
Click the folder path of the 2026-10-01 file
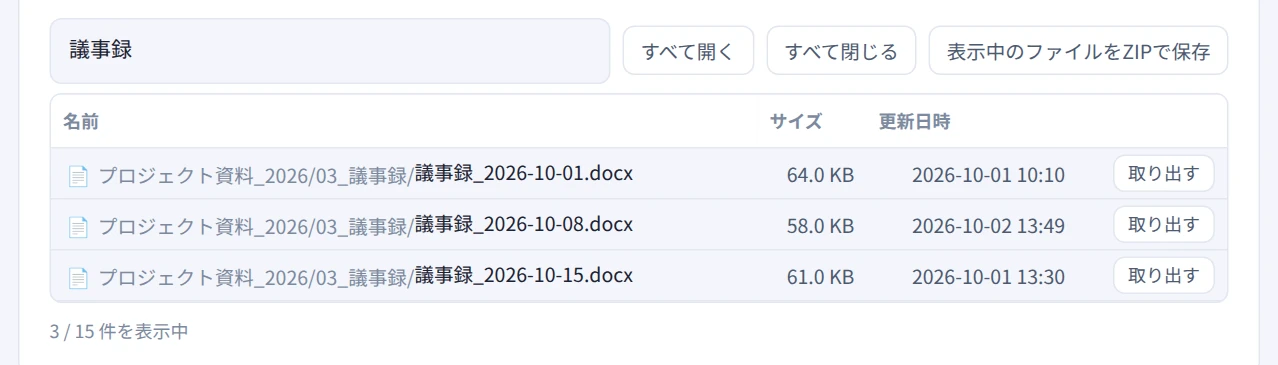click(255, 175)
